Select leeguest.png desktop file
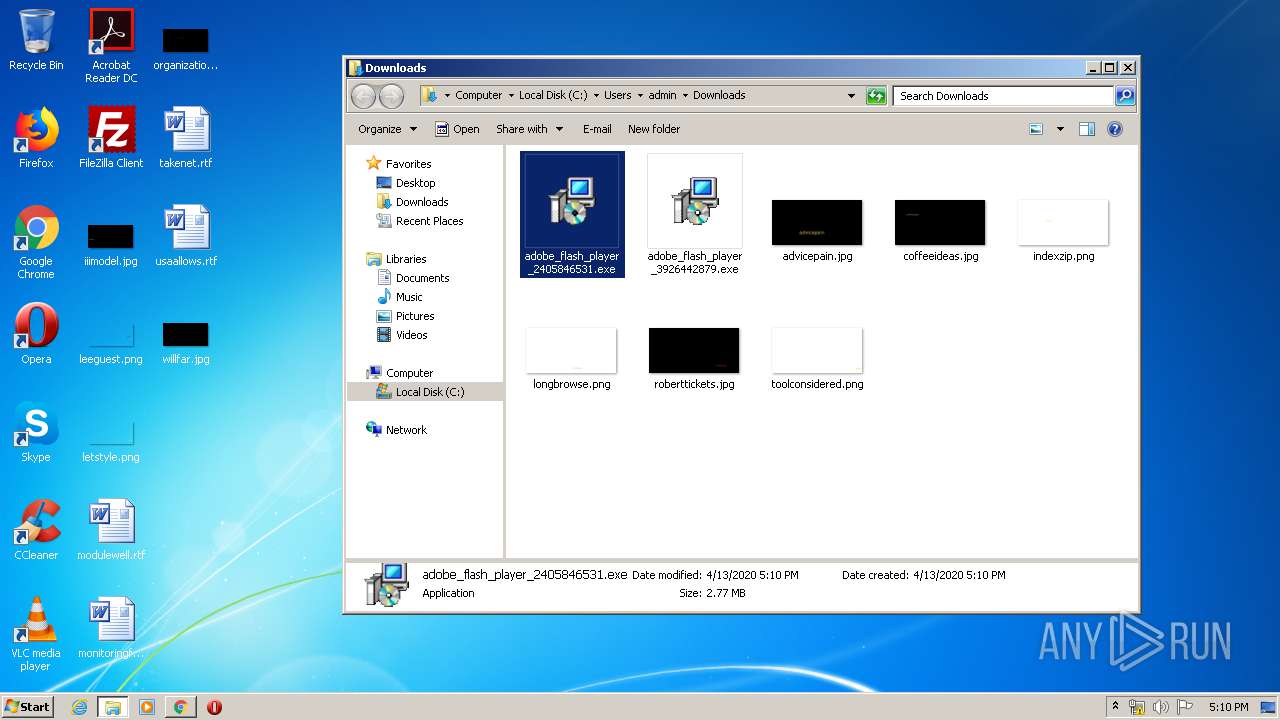The width and height of the screenshot is (1280, 720). pos(111,342)
